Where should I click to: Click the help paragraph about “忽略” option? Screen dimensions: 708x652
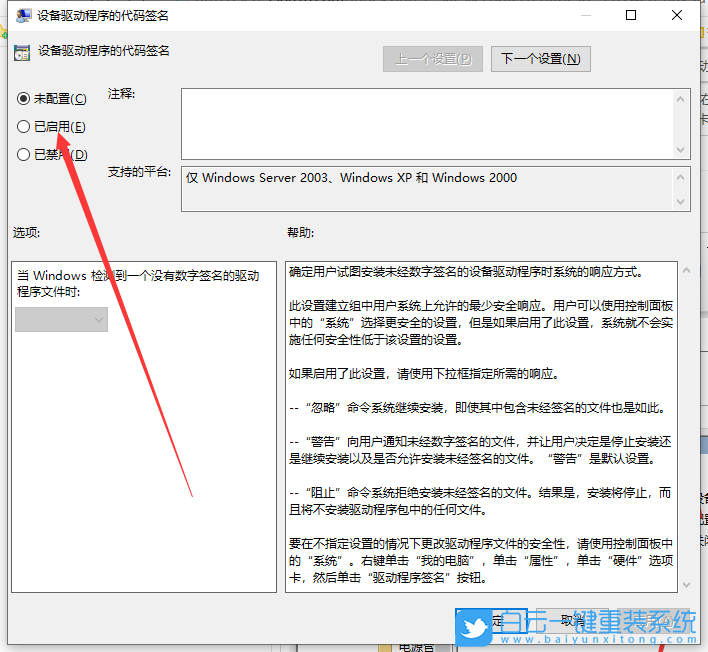coord(478,408)
